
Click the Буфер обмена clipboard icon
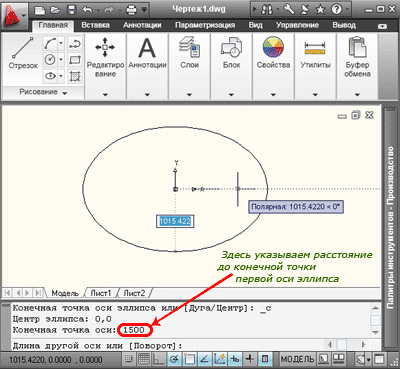pos(357,47)
